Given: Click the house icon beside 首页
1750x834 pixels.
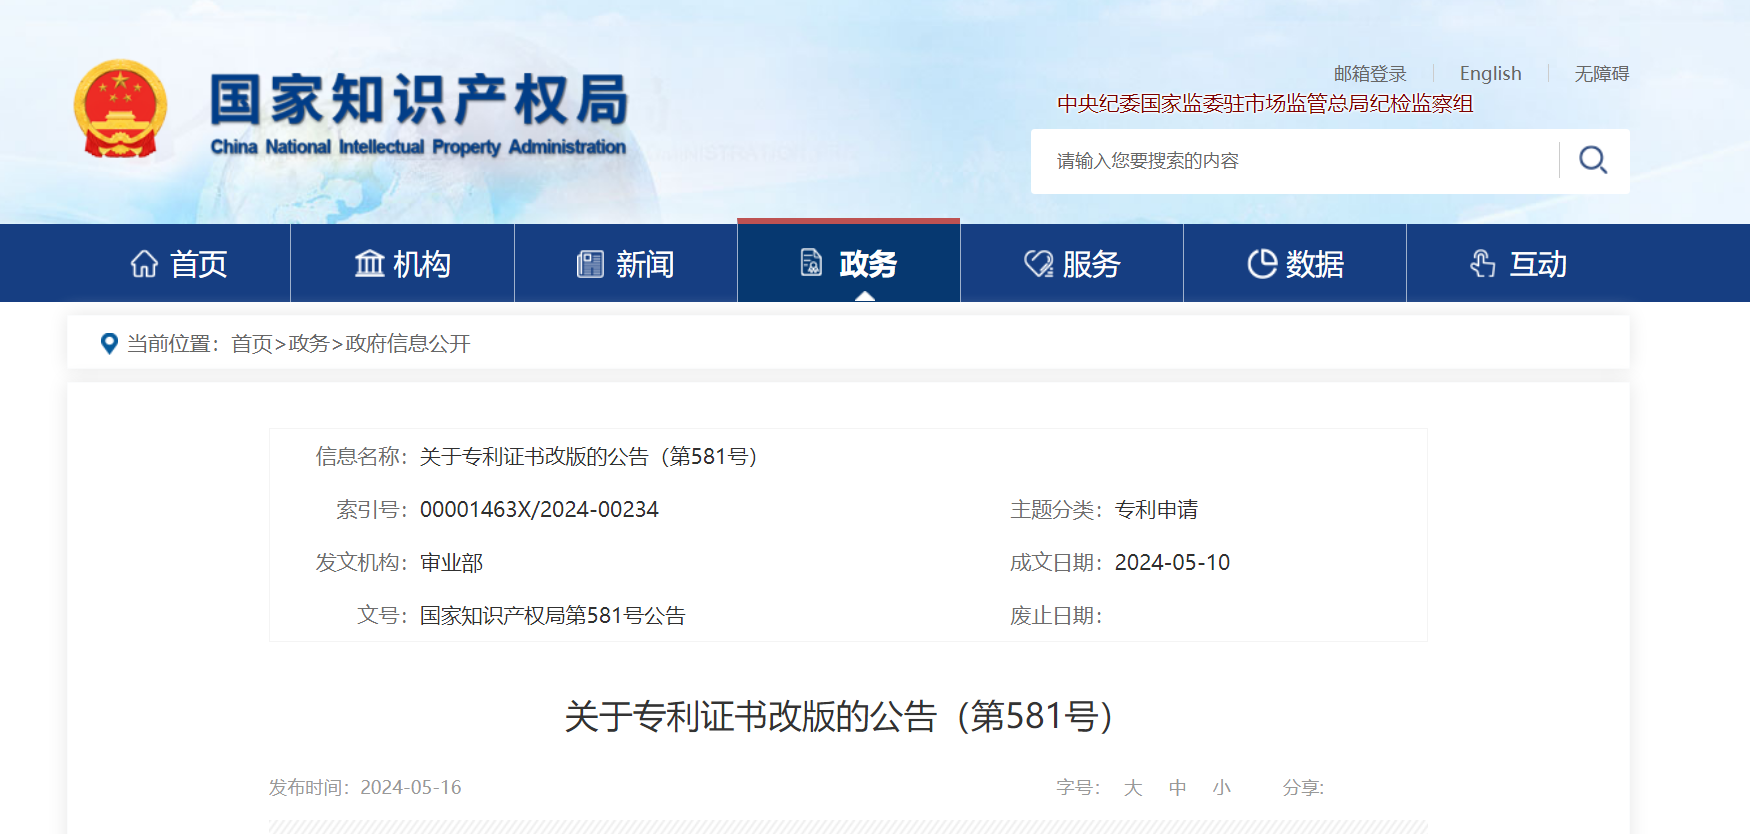Looking at the screenshot, I should pyautogui.click(x=144, y=264).
